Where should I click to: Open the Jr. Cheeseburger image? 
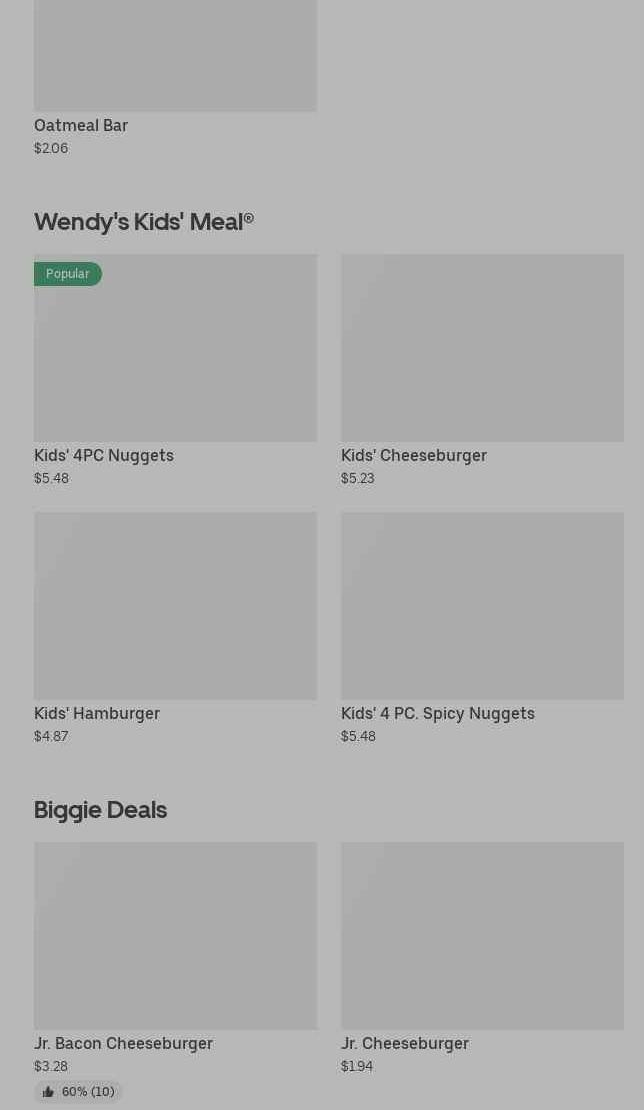coord(483,936)
